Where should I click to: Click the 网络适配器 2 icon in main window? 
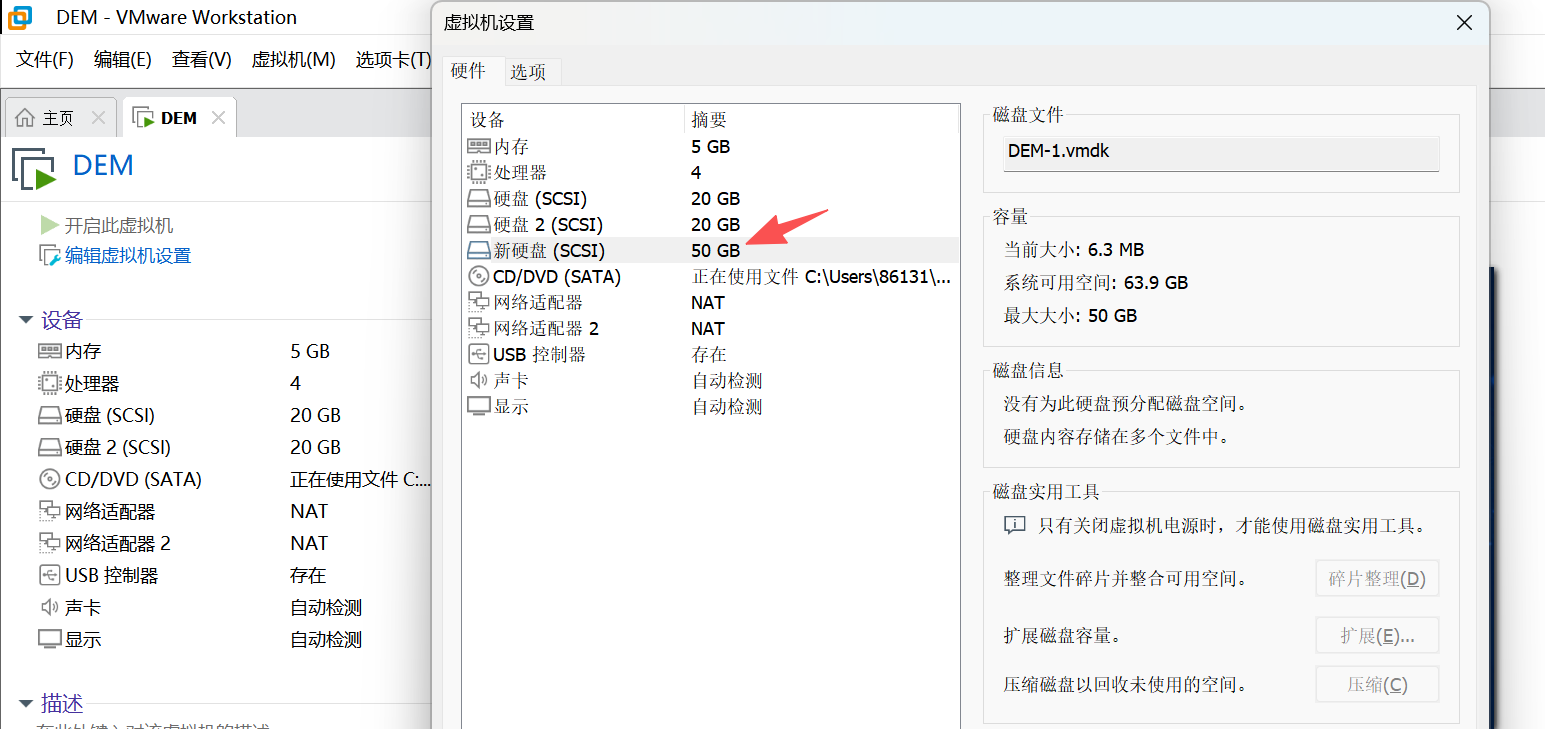(x=49, y=543)
